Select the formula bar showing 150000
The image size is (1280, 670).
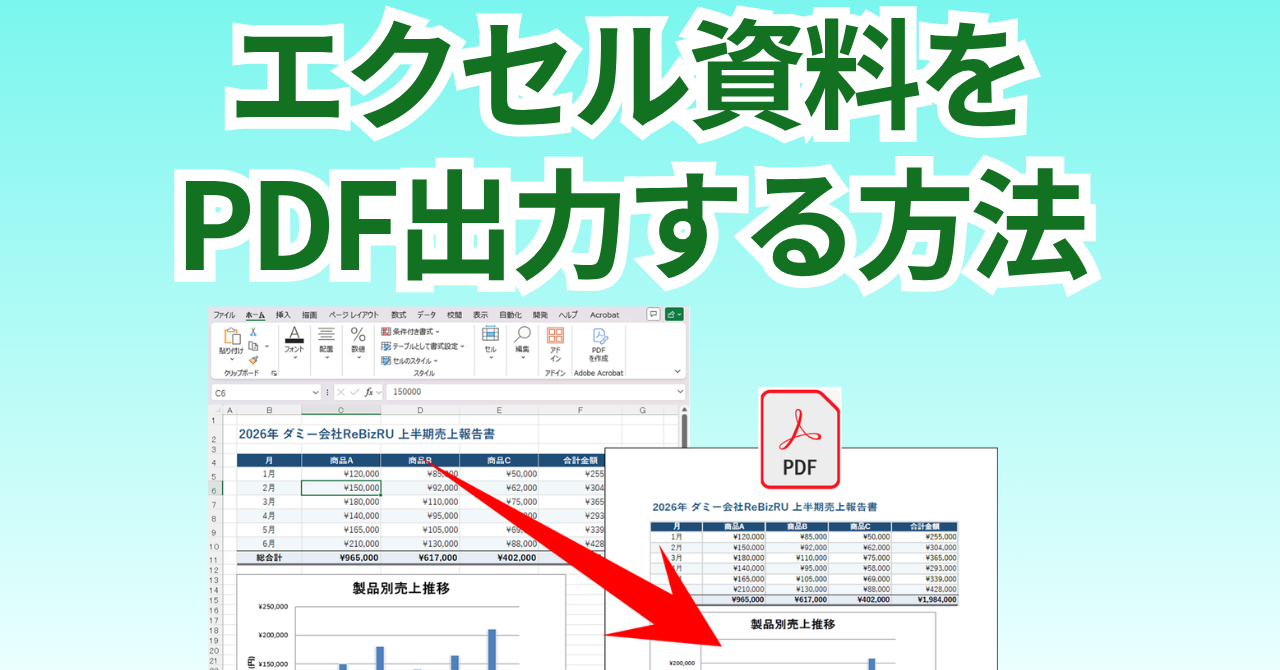[x=535, y=392]
